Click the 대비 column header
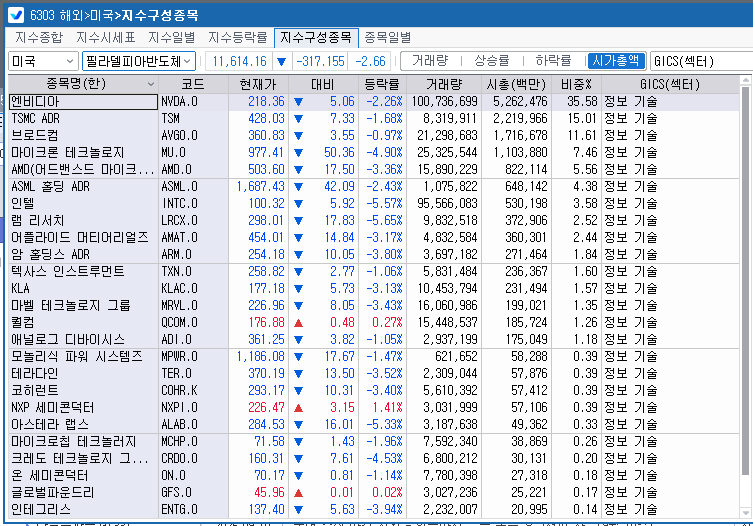This screenshot has height=526, width=753. (323, 85)
